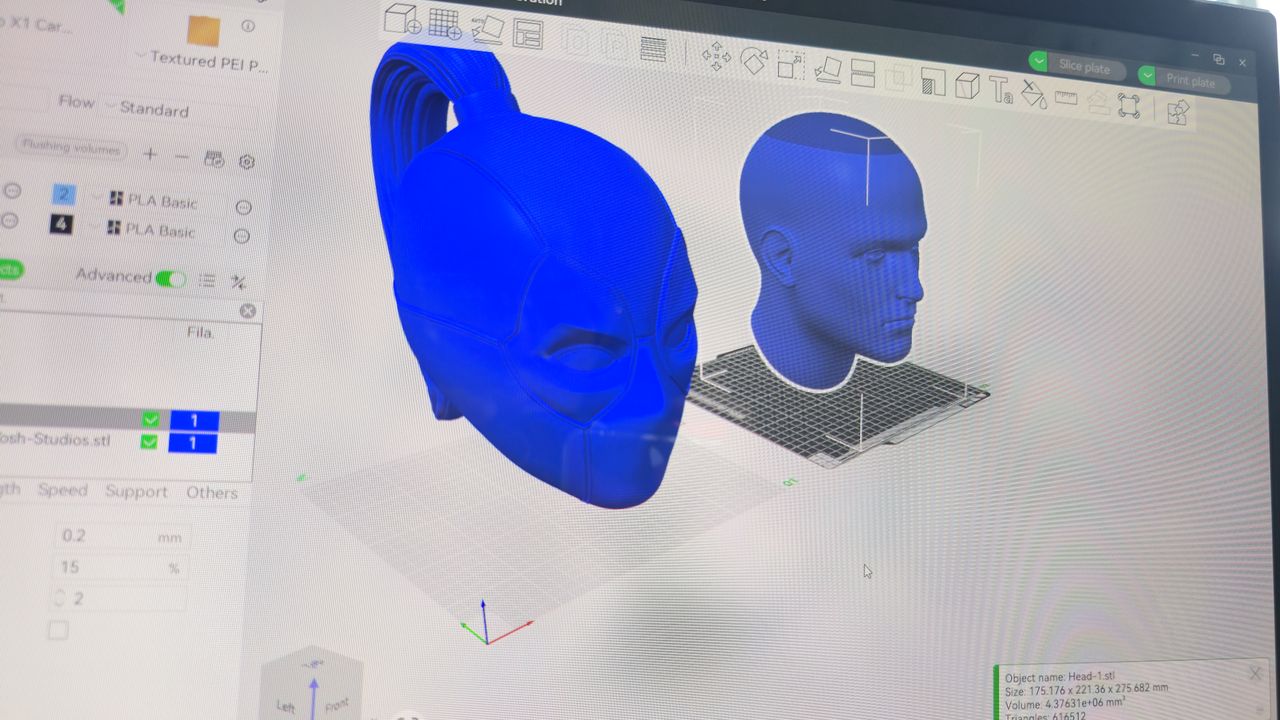Image resolution: width=1280 pixels, height=720 pixels.
Task: Click the plus icon to add filament
Action: click(x=150, y=155)
